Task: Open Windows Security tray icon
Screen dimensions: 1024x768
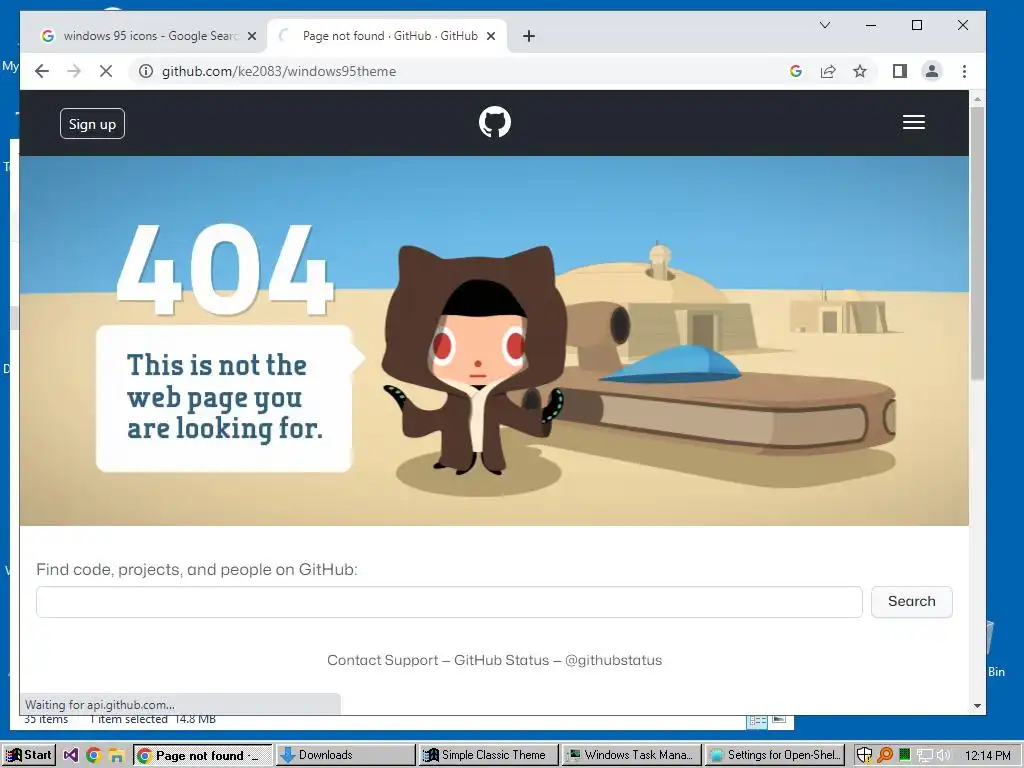Action: tap(864, 756)
